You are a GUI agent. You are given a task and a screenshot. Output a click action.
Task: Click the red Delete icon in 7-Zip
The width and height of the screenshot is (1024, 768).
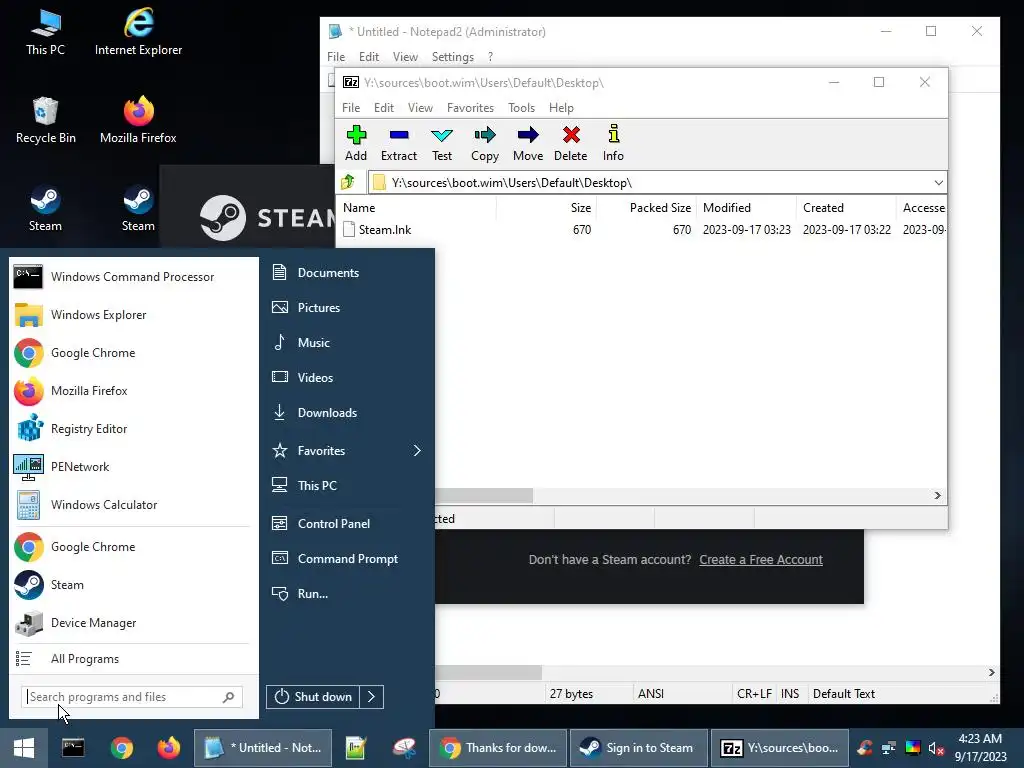coord(571,143)
